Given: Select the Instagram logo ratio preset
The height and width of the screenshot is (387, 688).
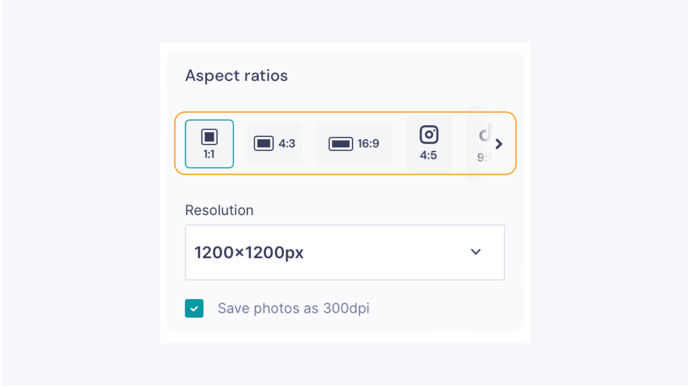Looking at the screenshot, I should click(x=429, y=134).
